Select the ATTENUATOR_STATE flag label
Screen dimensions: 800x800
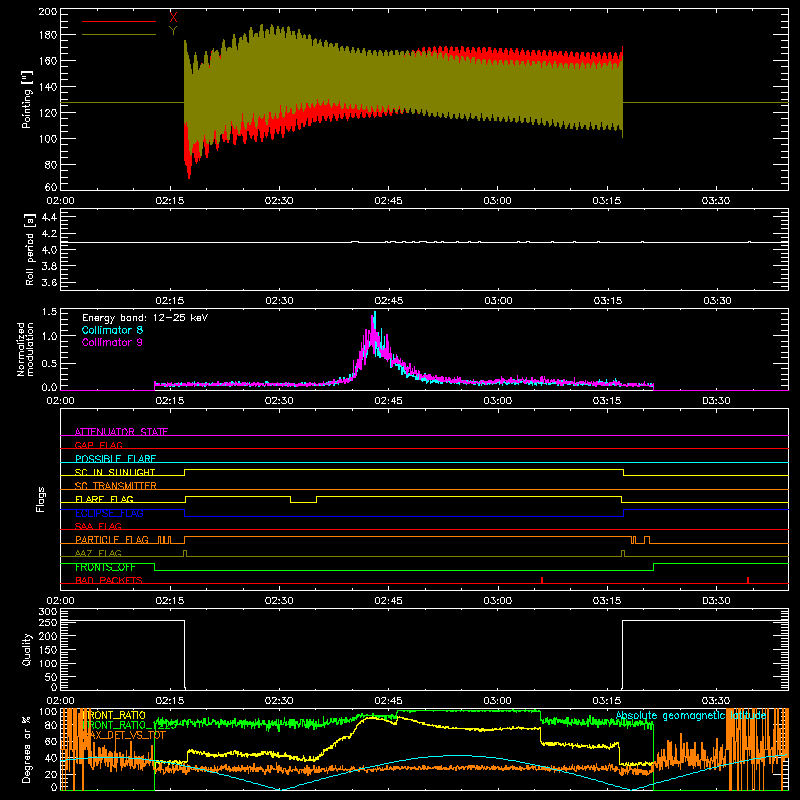point(121,432)
